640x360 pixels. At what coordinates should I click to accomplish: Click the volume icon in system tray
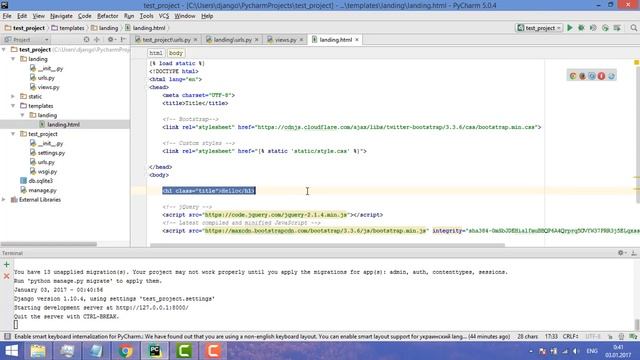pyautogui.click(x=576, y=351)
